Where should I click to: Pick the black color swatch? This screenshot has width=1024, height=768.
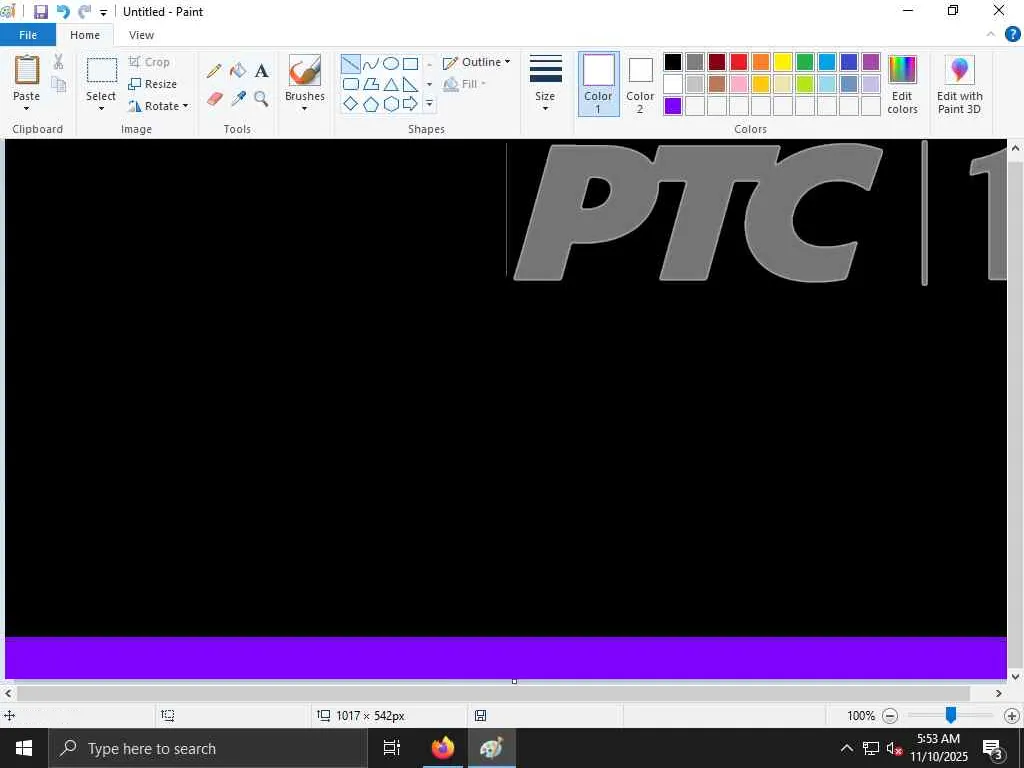point(673,62)
